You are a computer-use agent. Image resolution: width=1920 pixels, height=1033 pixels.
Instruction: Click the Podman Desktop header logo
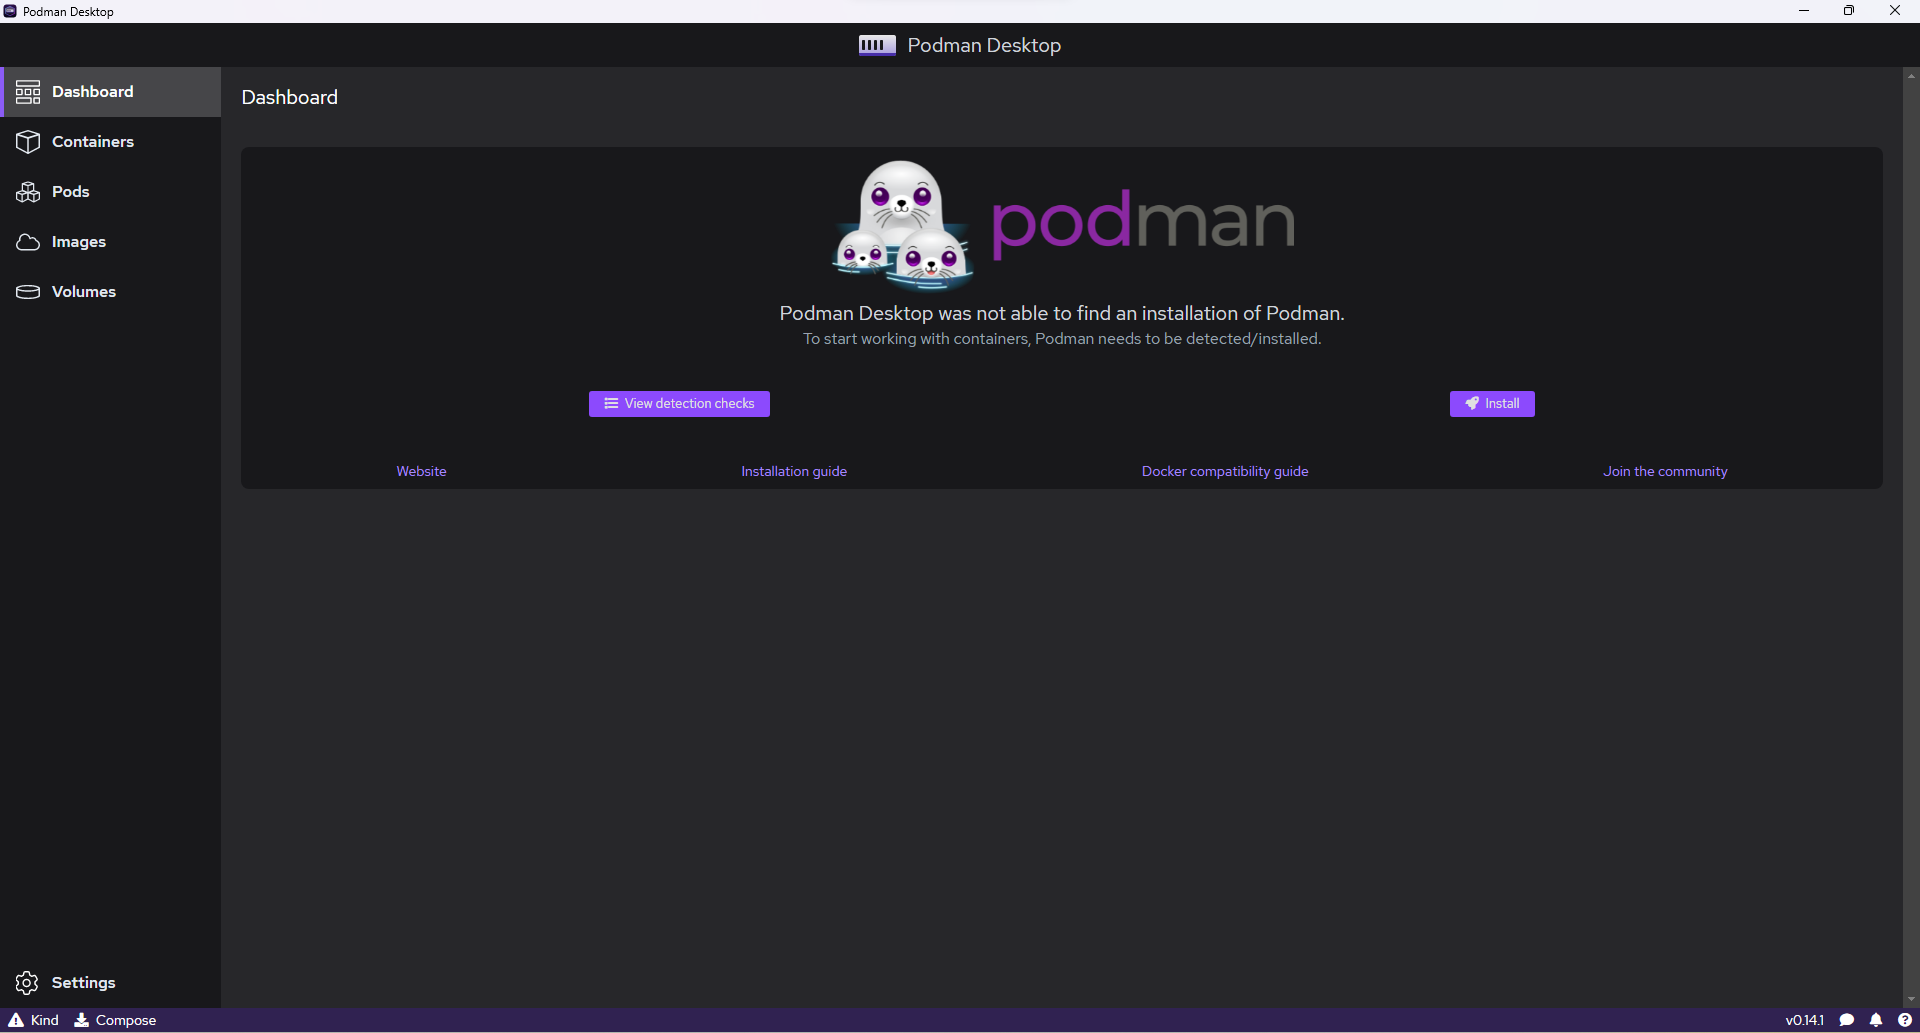click(875, 44)
